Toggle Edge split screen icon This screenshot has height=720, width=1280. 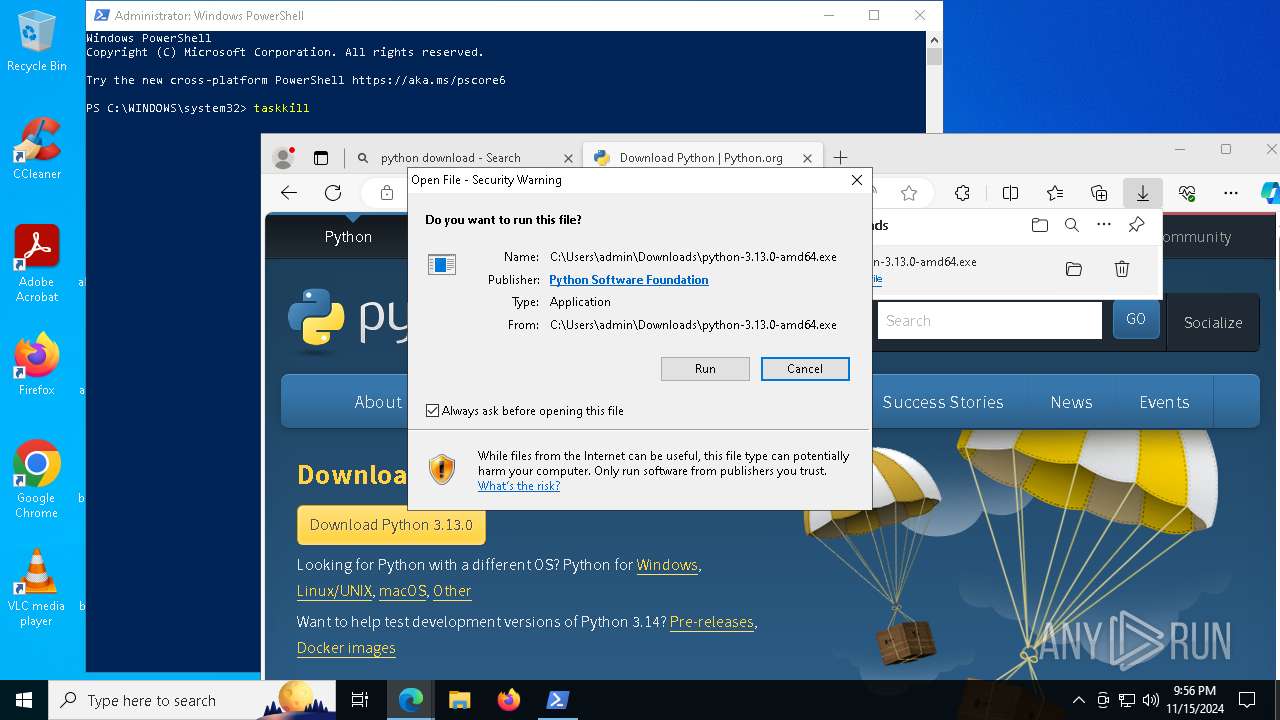tap(1011, 193)
